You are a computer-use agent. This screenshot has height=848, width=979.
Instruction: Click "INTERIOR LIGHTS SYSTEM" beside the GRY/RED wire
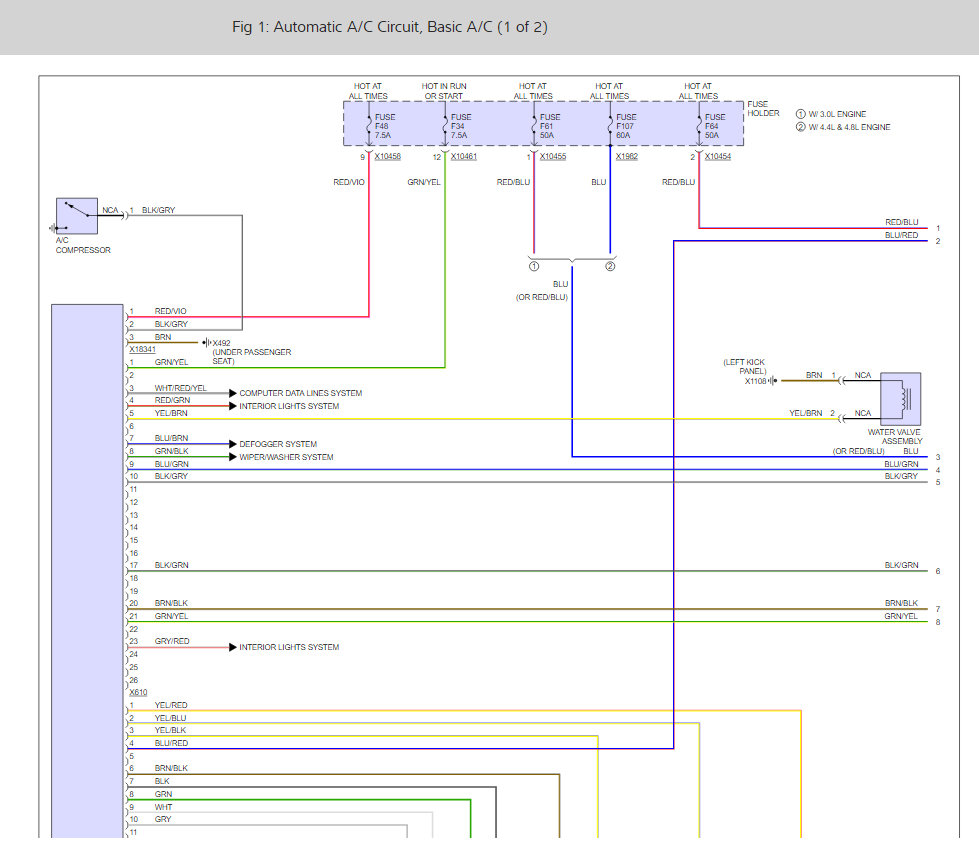click(x=289, y=647)
